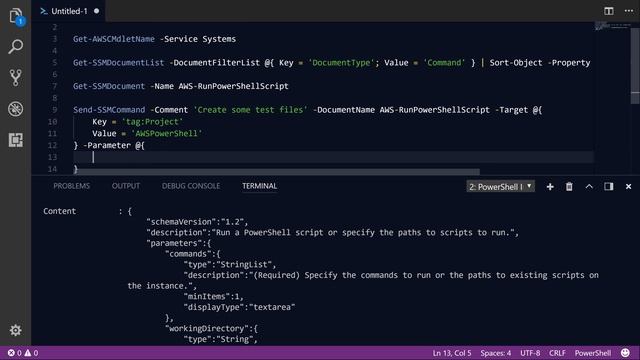Viewport: 640px width, 360px height.
Task: Select the Untitled-1 editor tab
Action: (x=69, y=11)
